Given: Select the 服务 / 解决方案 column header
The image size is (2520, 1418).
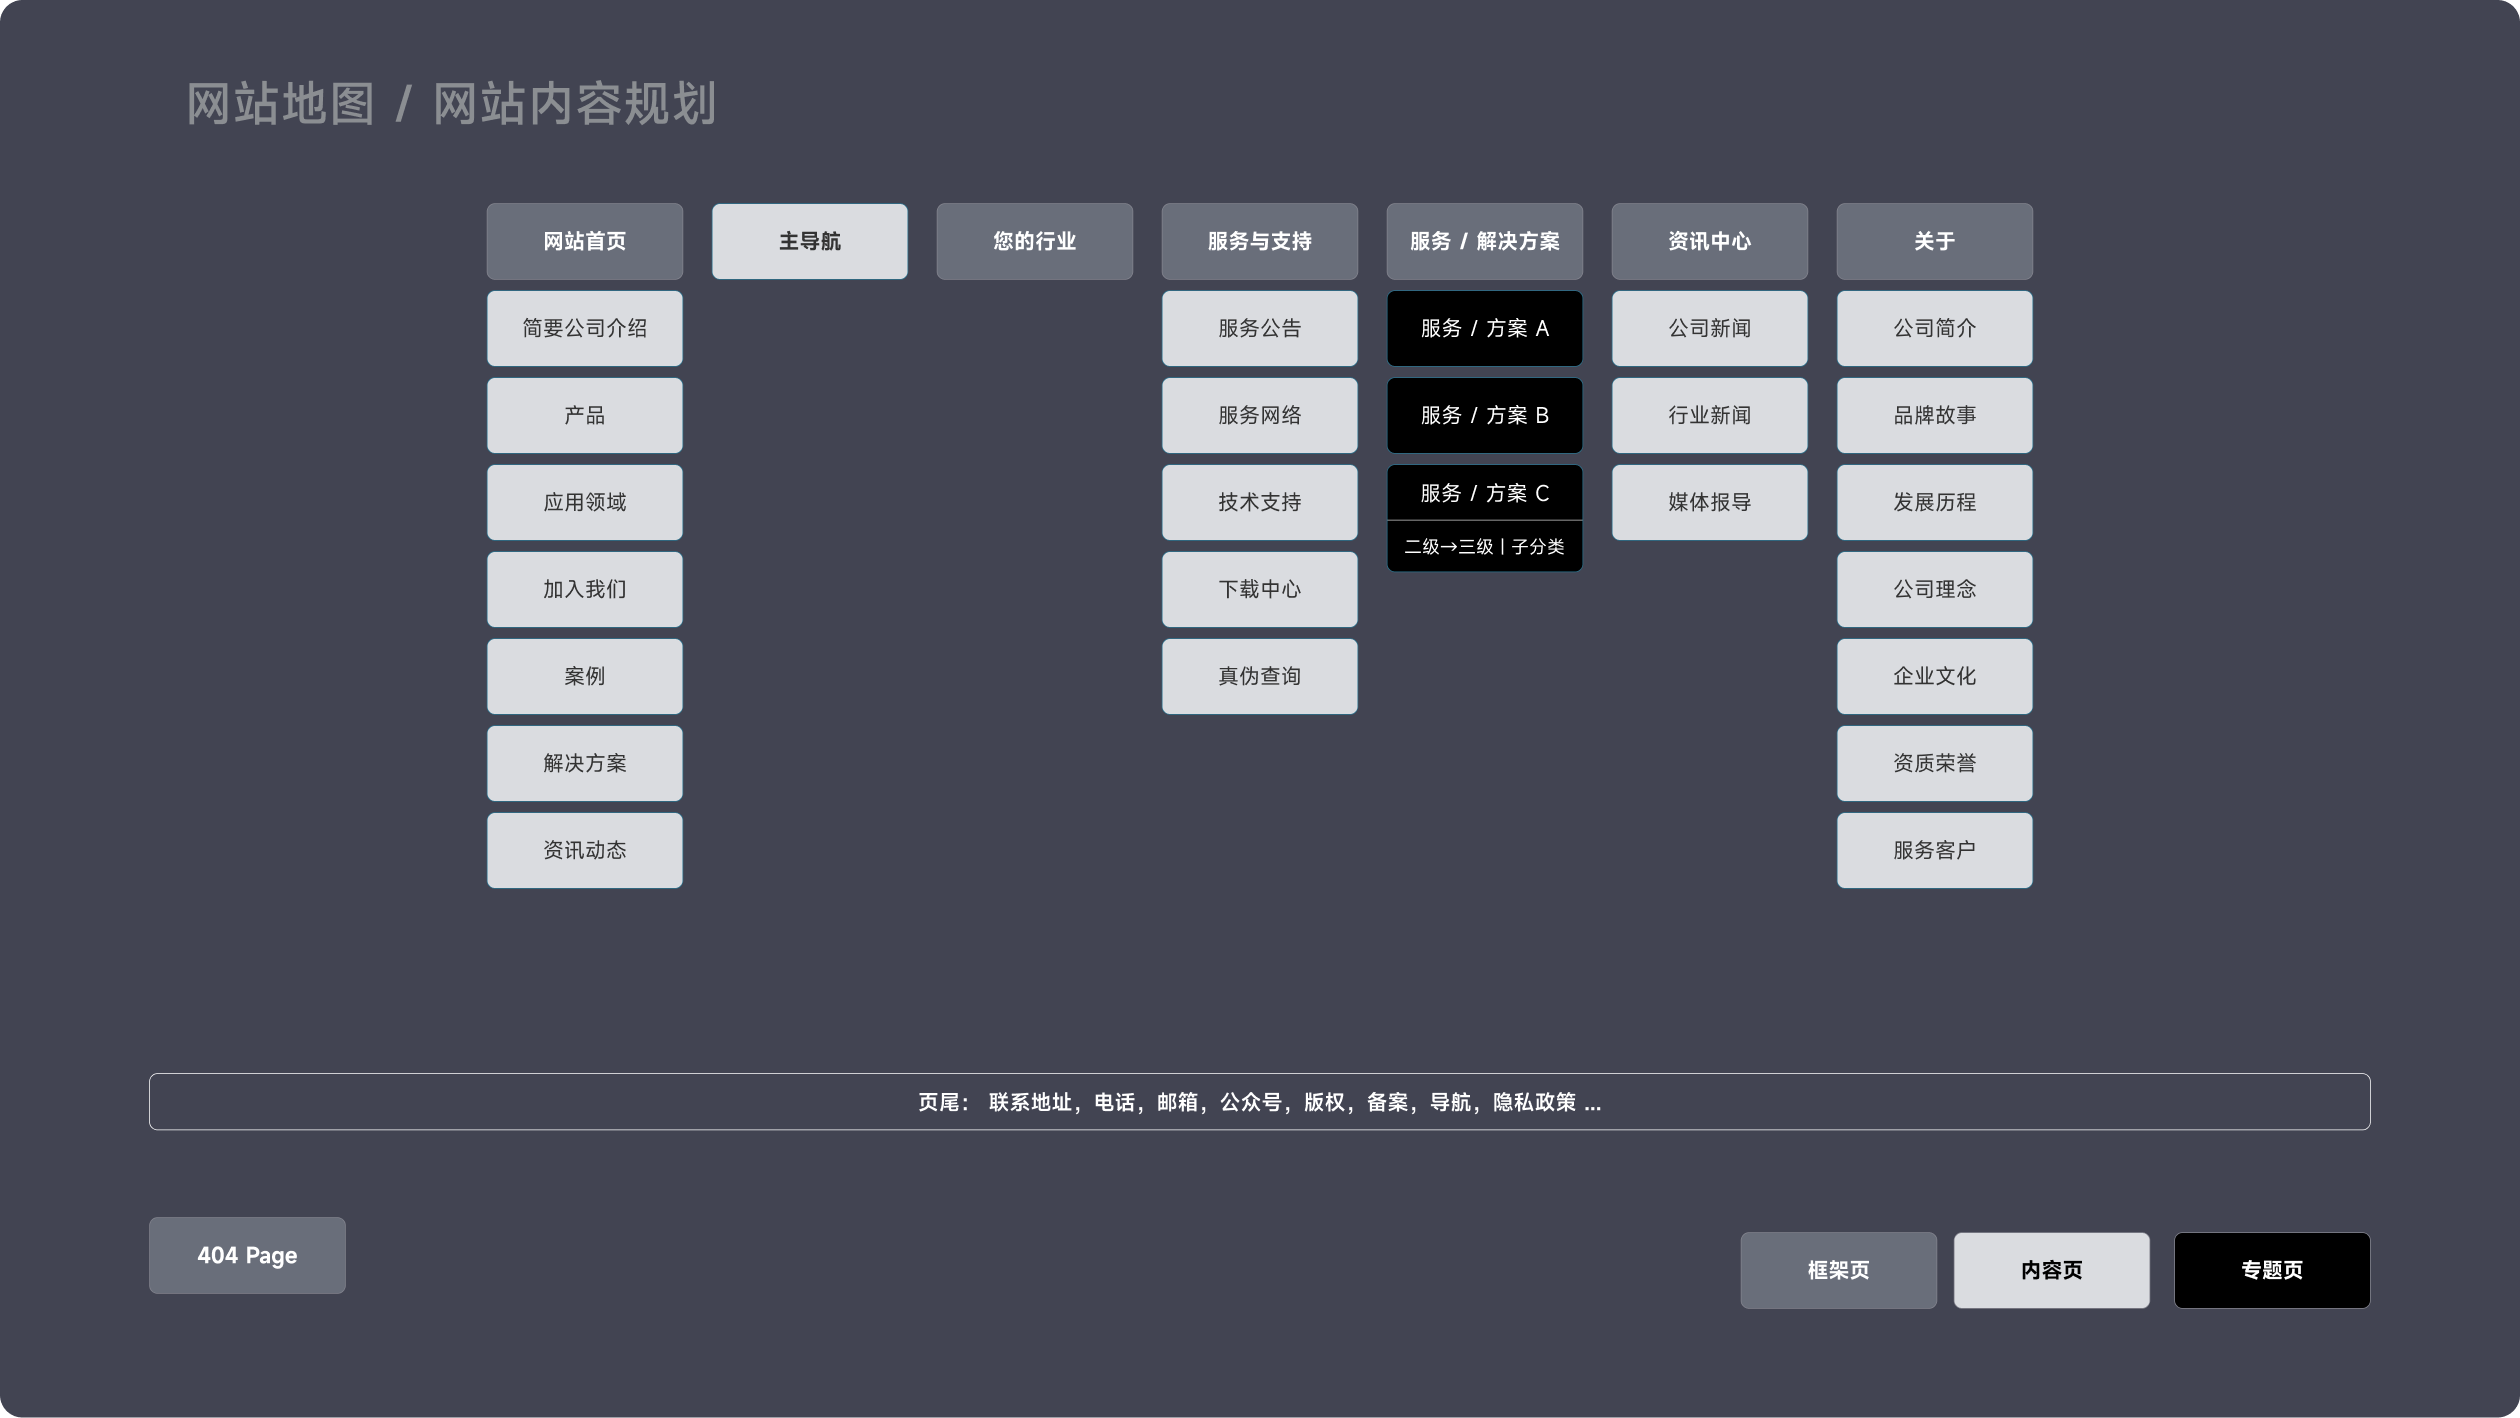Looking at the screenshot, I should coord(1484,241).
